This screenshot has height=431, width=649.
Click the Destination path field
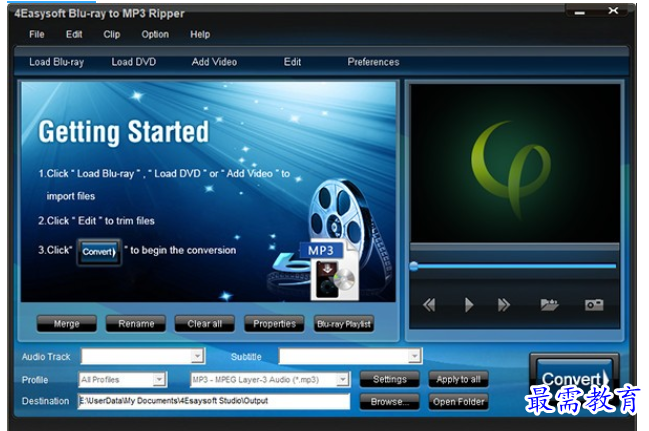(x=214, y=401)
